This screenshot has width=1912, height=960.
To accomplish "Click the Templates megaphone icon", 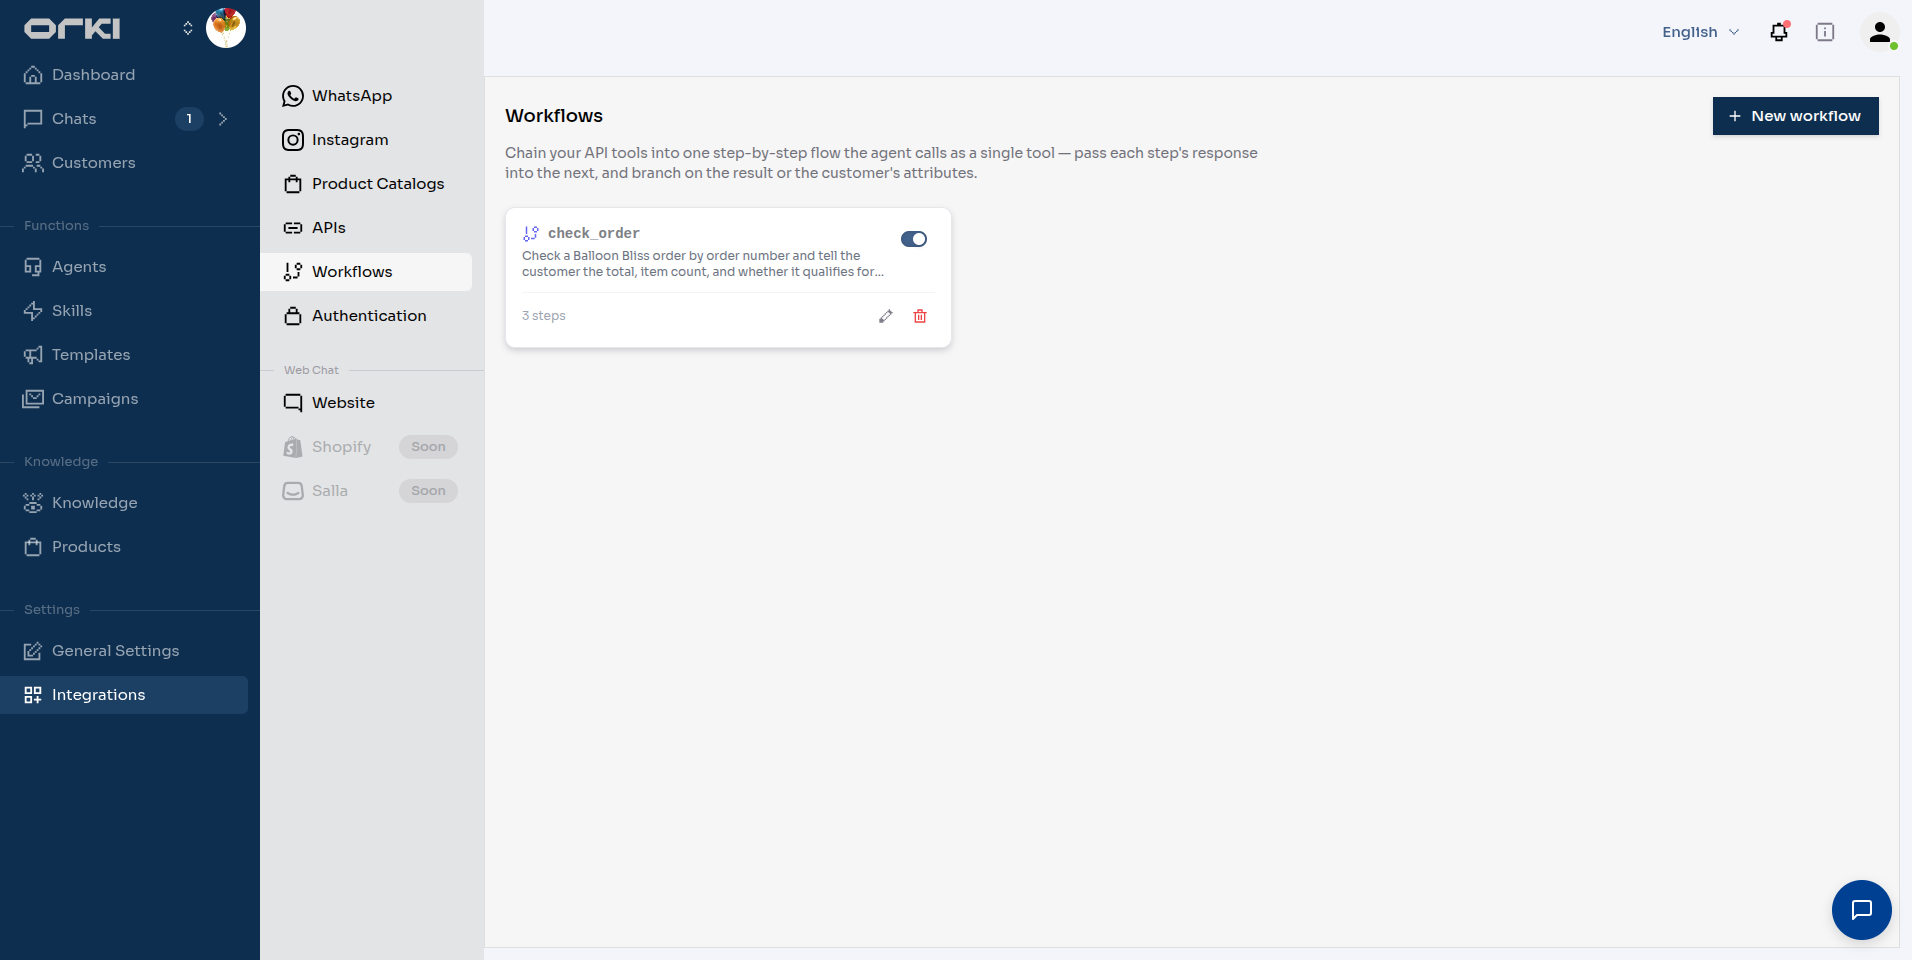I will 33,355.
